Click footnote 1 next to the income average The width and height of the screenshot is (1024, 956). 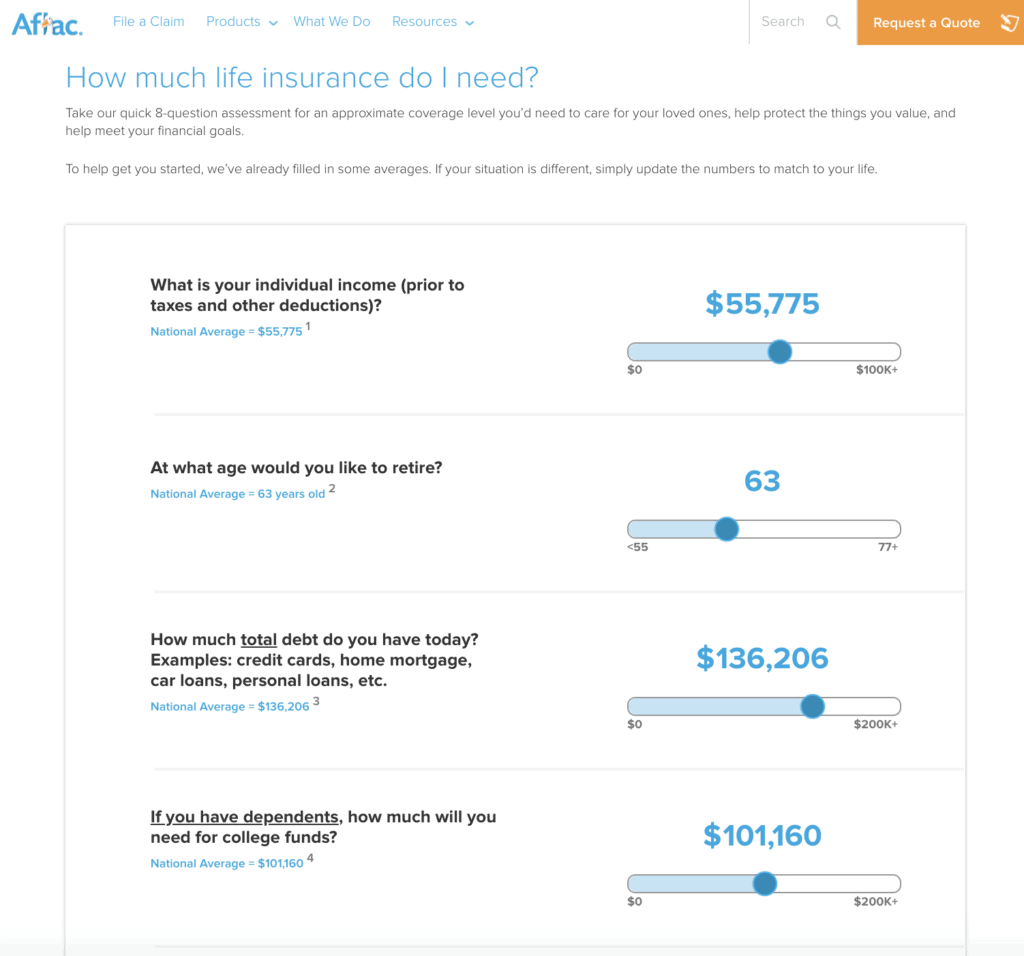coord(309,326)
